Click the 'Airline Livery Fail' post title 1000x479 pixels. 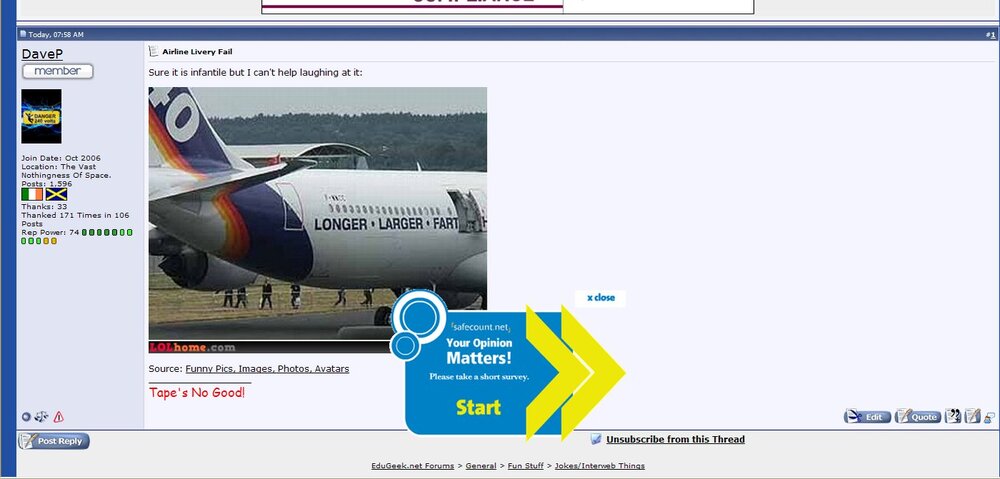click(197, 52)
